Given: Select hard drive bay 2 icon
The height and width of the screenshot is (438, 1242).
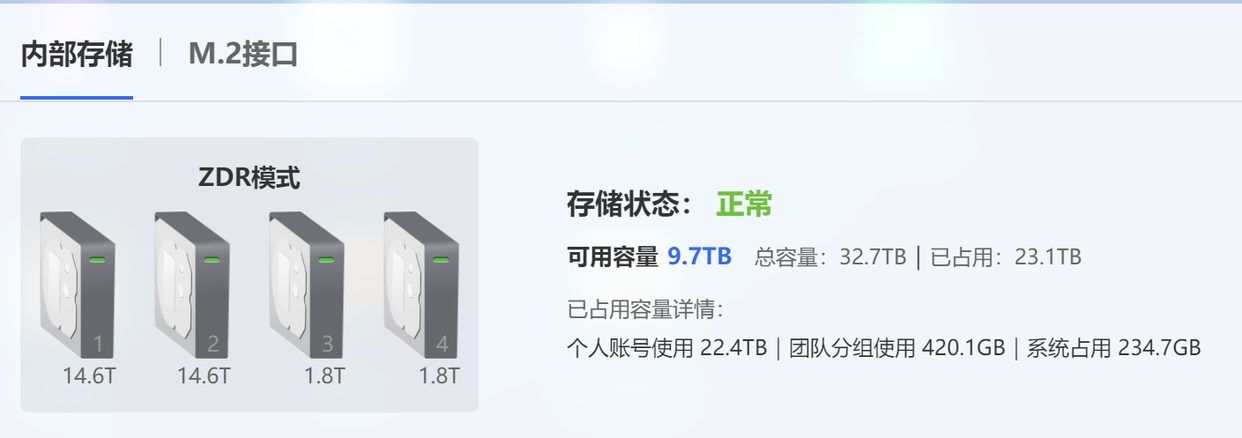Looking at the screenshot, I should pos(192,285).
